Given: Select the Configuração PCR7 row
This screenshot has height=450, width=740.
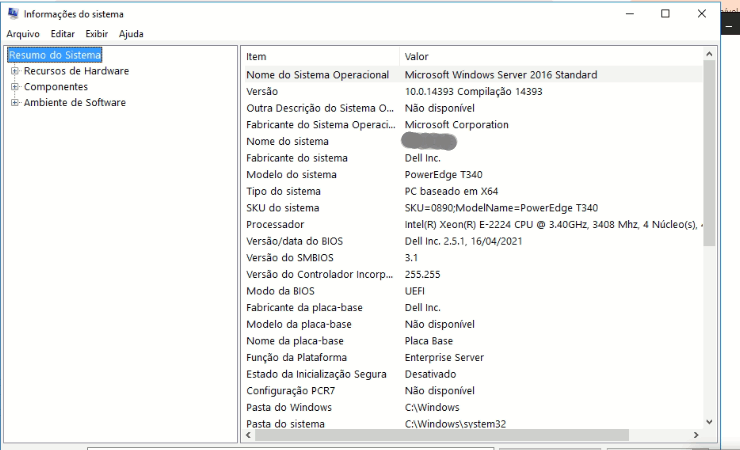Looking at the screenshot, I should pos(472,391).
